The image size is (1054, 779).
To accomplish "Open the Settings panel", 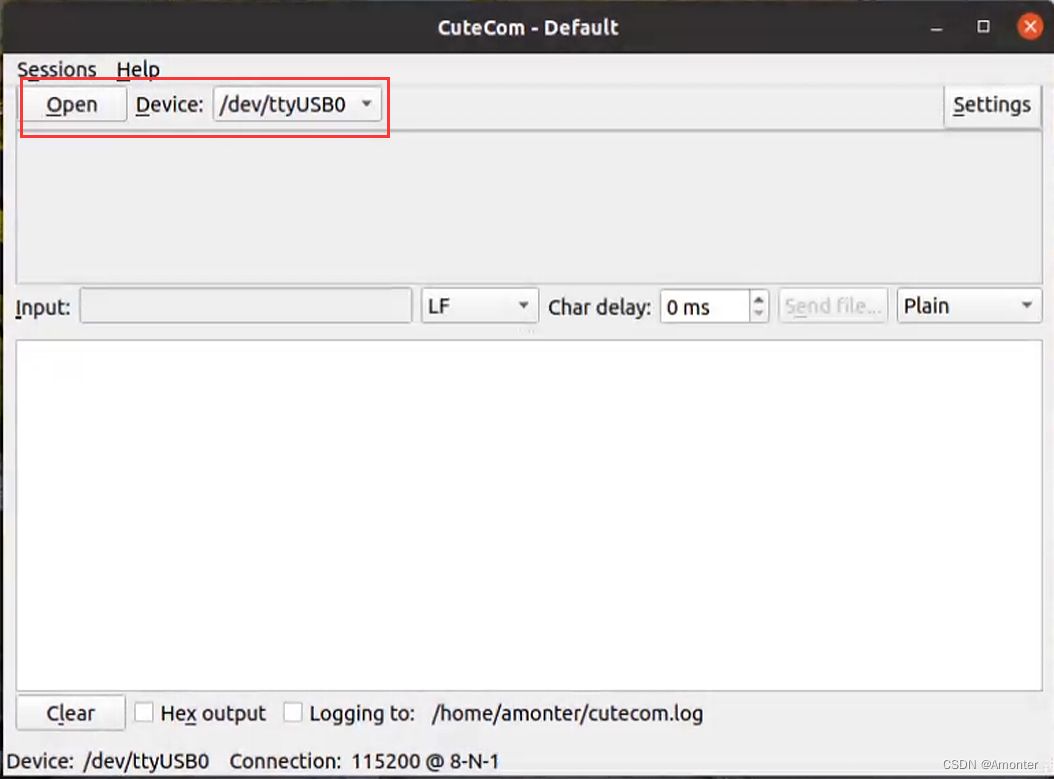I will tap(991, 104).
